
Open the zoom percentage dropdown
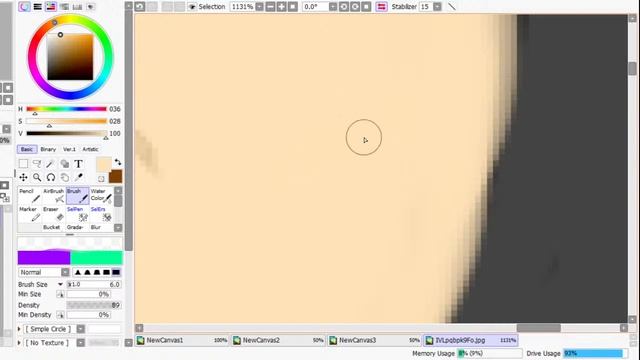[260, 7]
